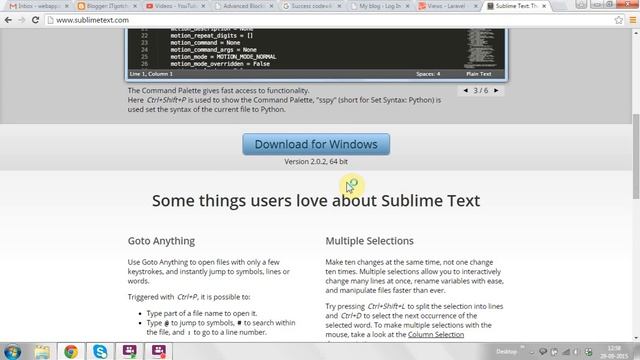Click the recorder taskbar icon with red badge
Image resolution: width=640 pixels, height=360 pixels.
pos(158,351)
